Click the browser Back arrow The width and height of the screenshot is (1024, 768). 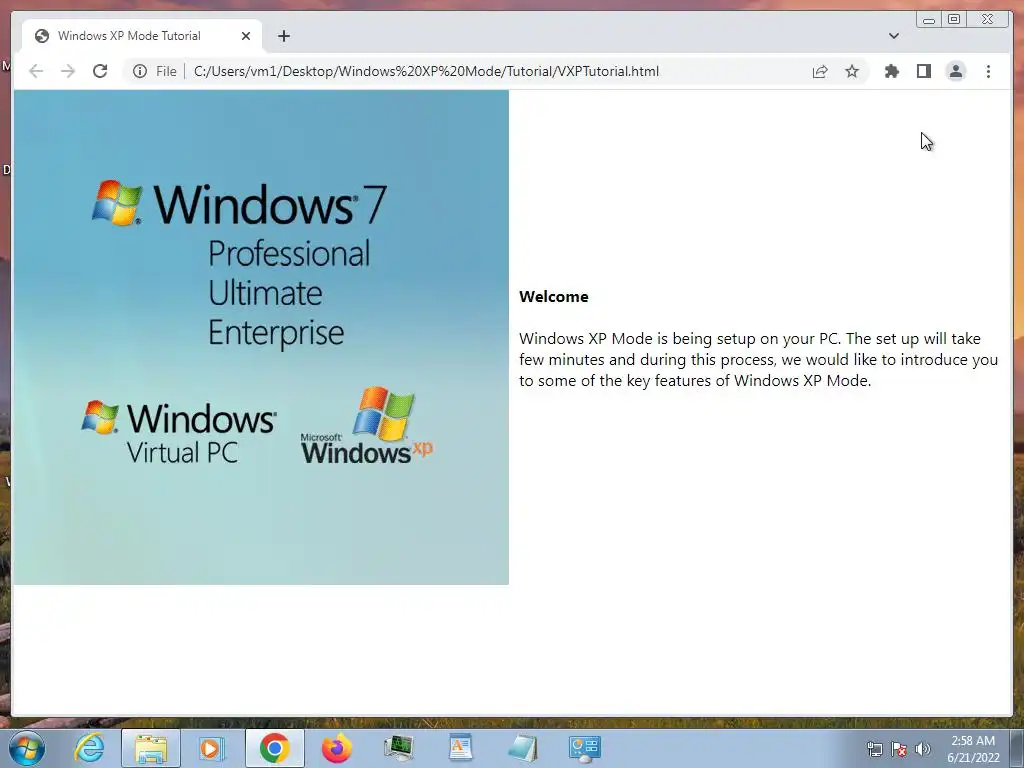coord(36,71)
